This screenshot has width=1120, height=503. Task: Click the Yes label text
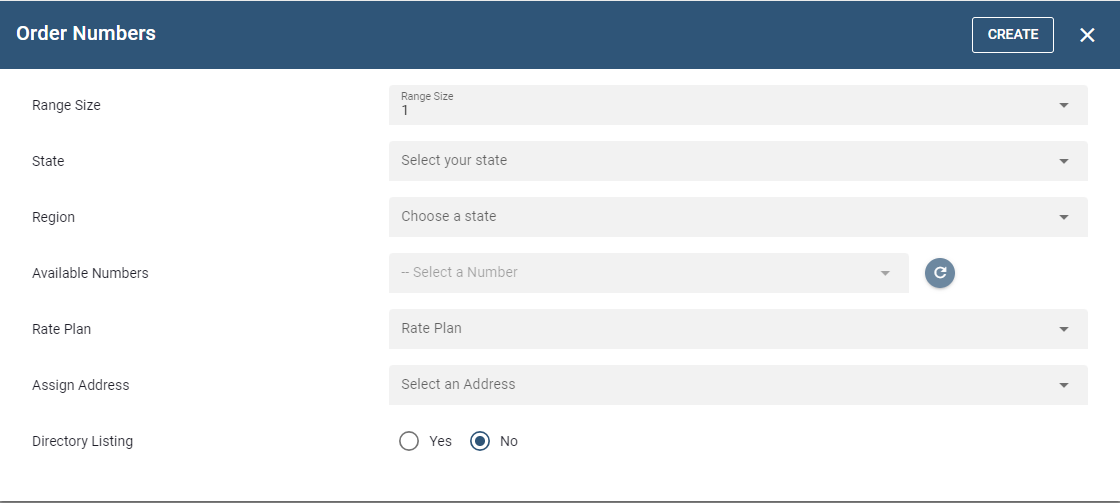(x=441, y=441)
